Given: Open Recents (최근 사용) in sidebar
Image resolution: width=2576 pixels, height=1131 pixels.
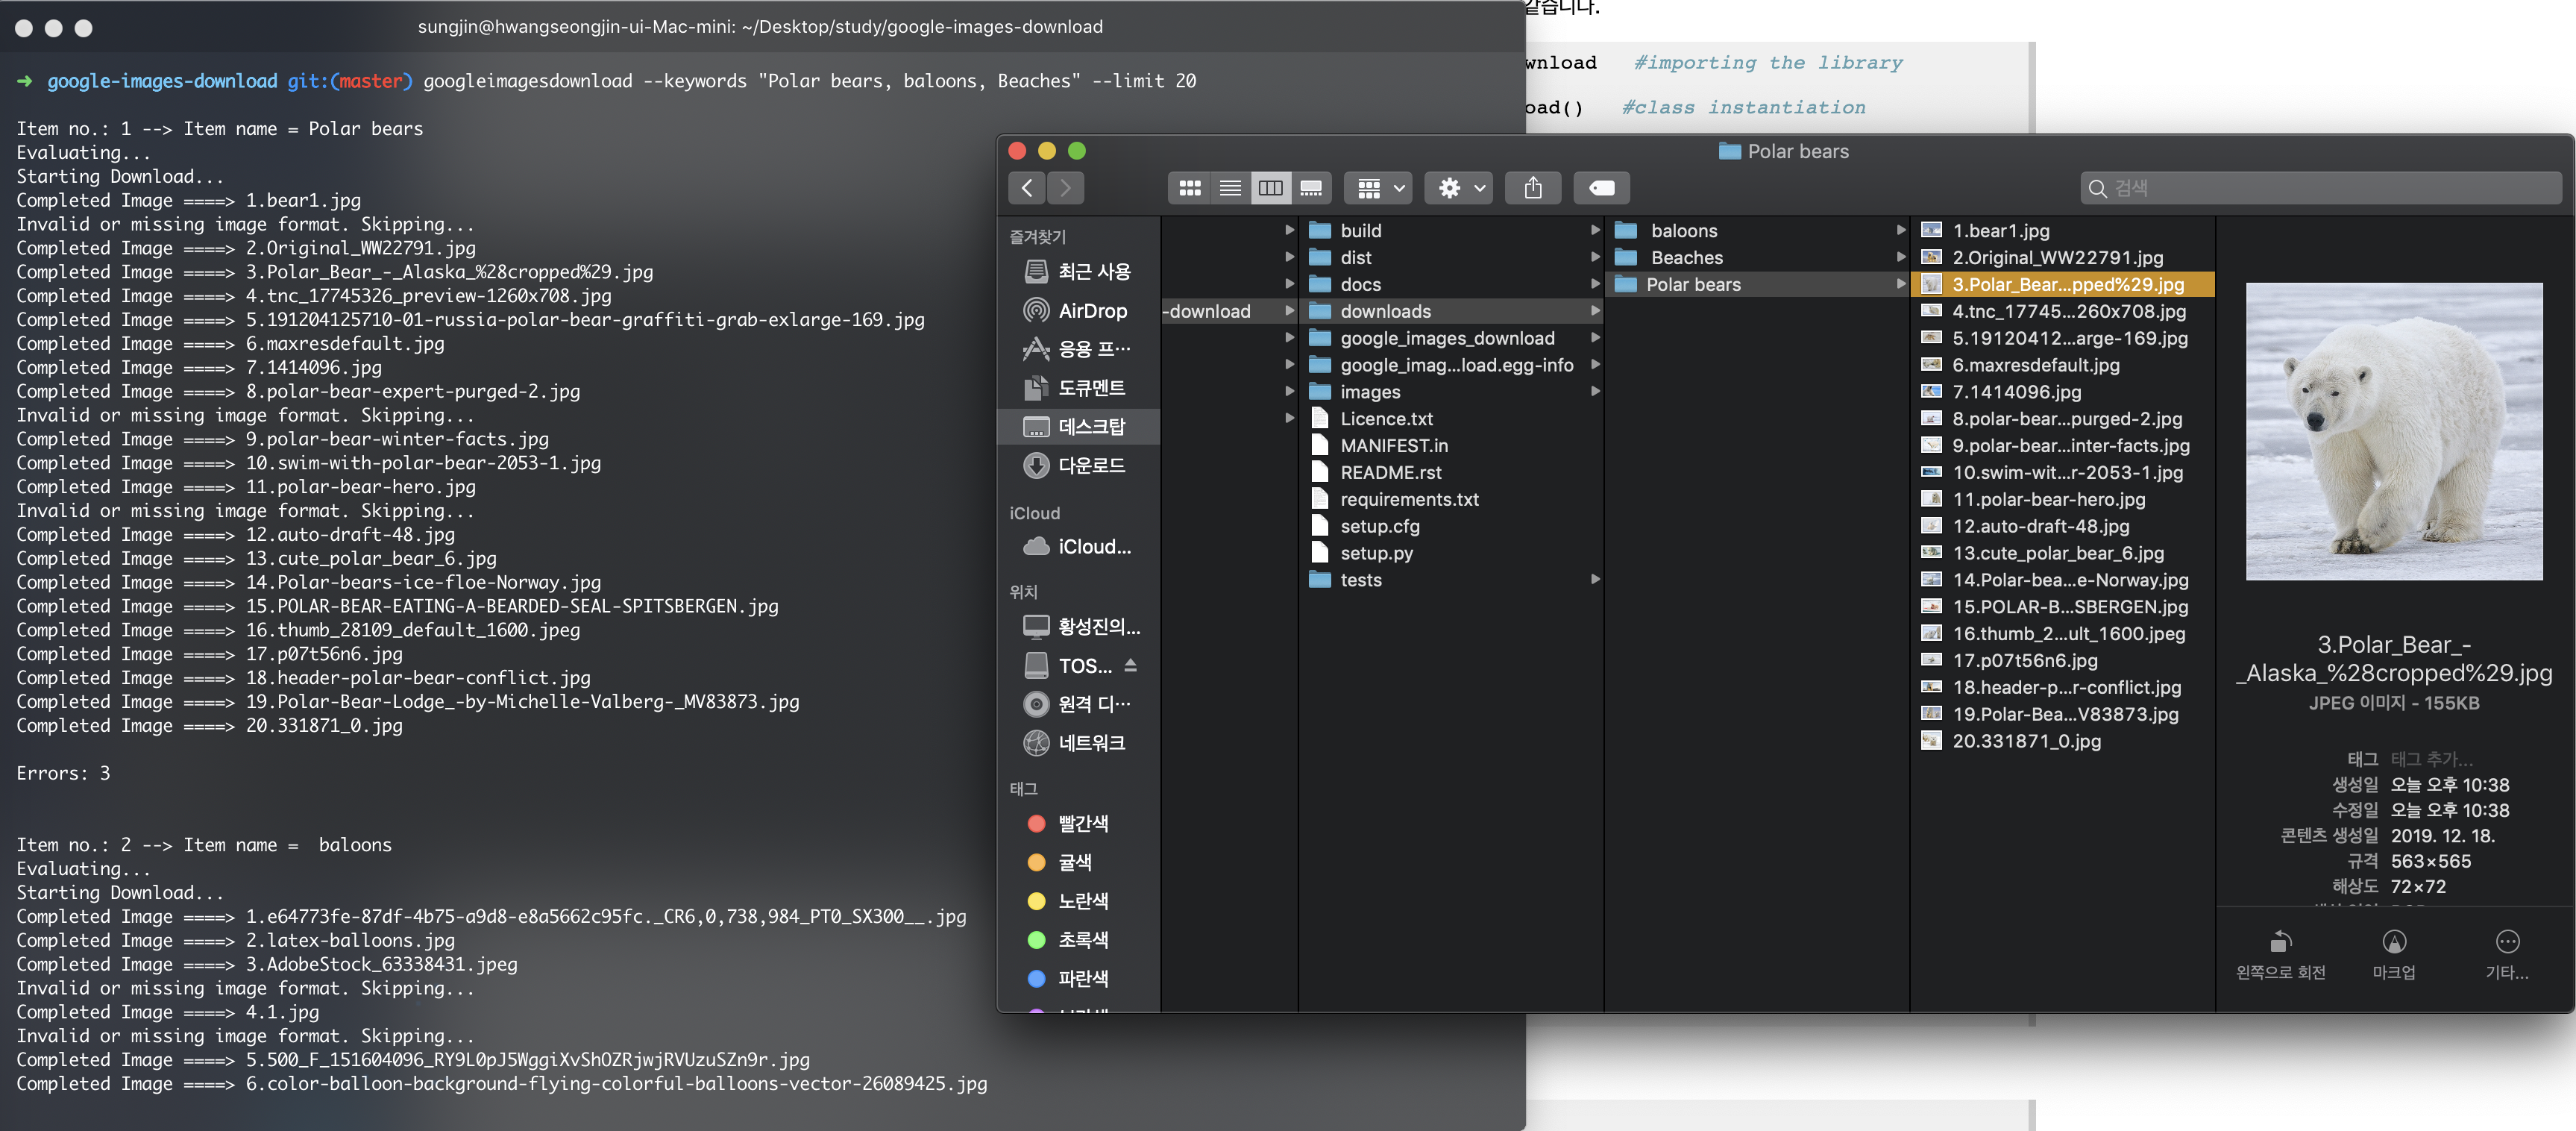Looking at the screenshot, I should (1079, 272).
